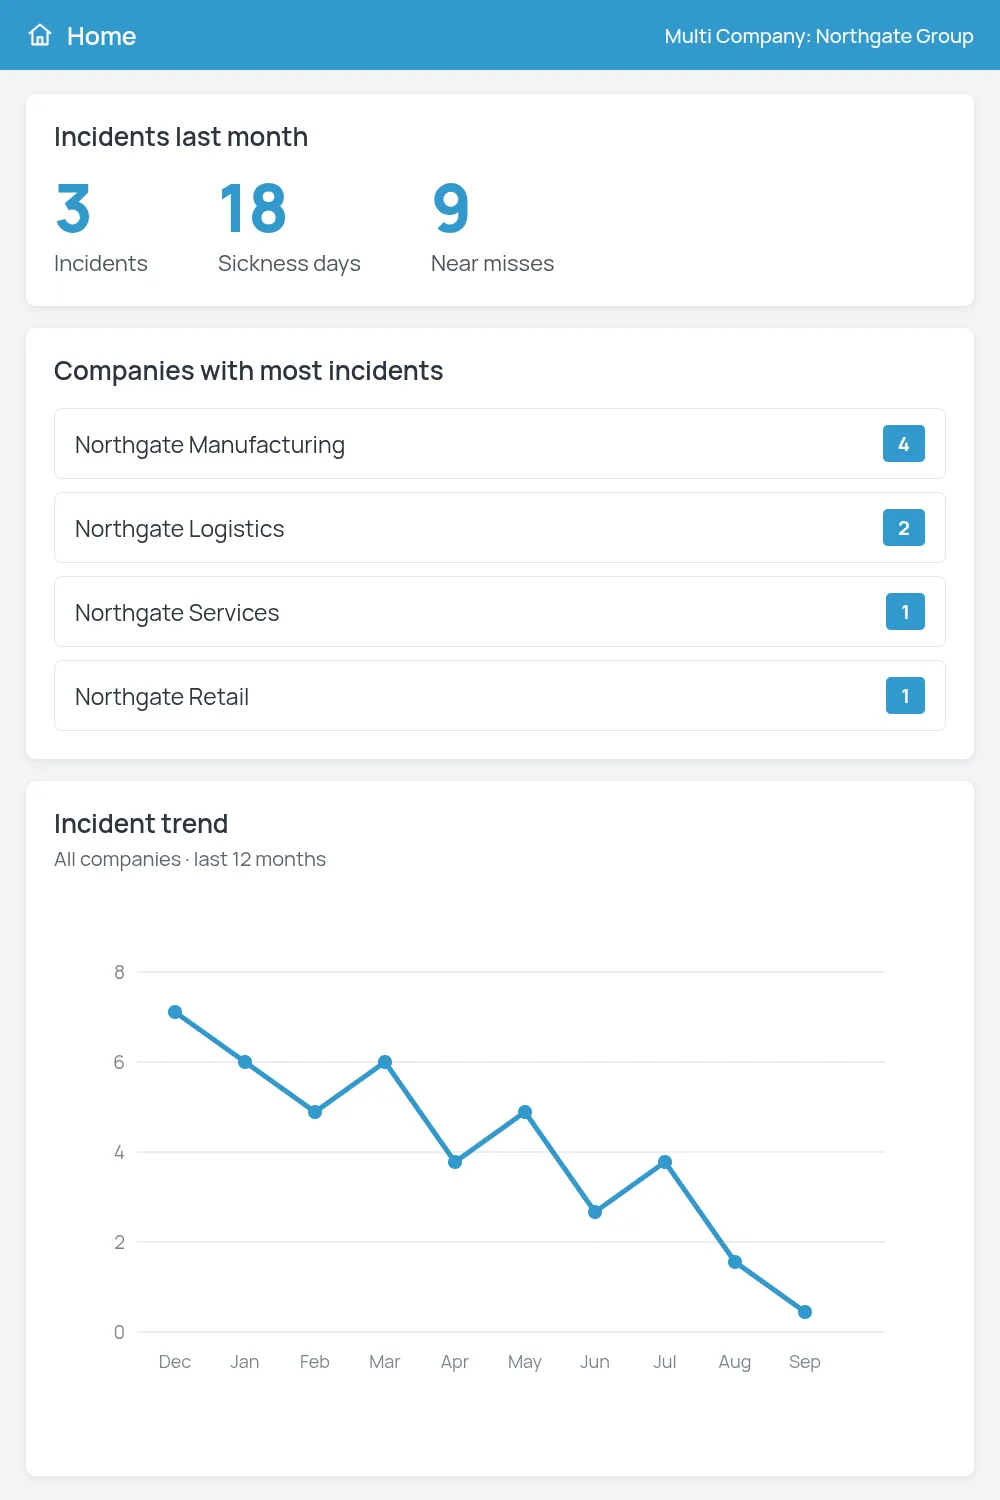Click Northgate Services' incident count badge
Viewport: 1000px width, 1500px height.
[x=905, y=612]
